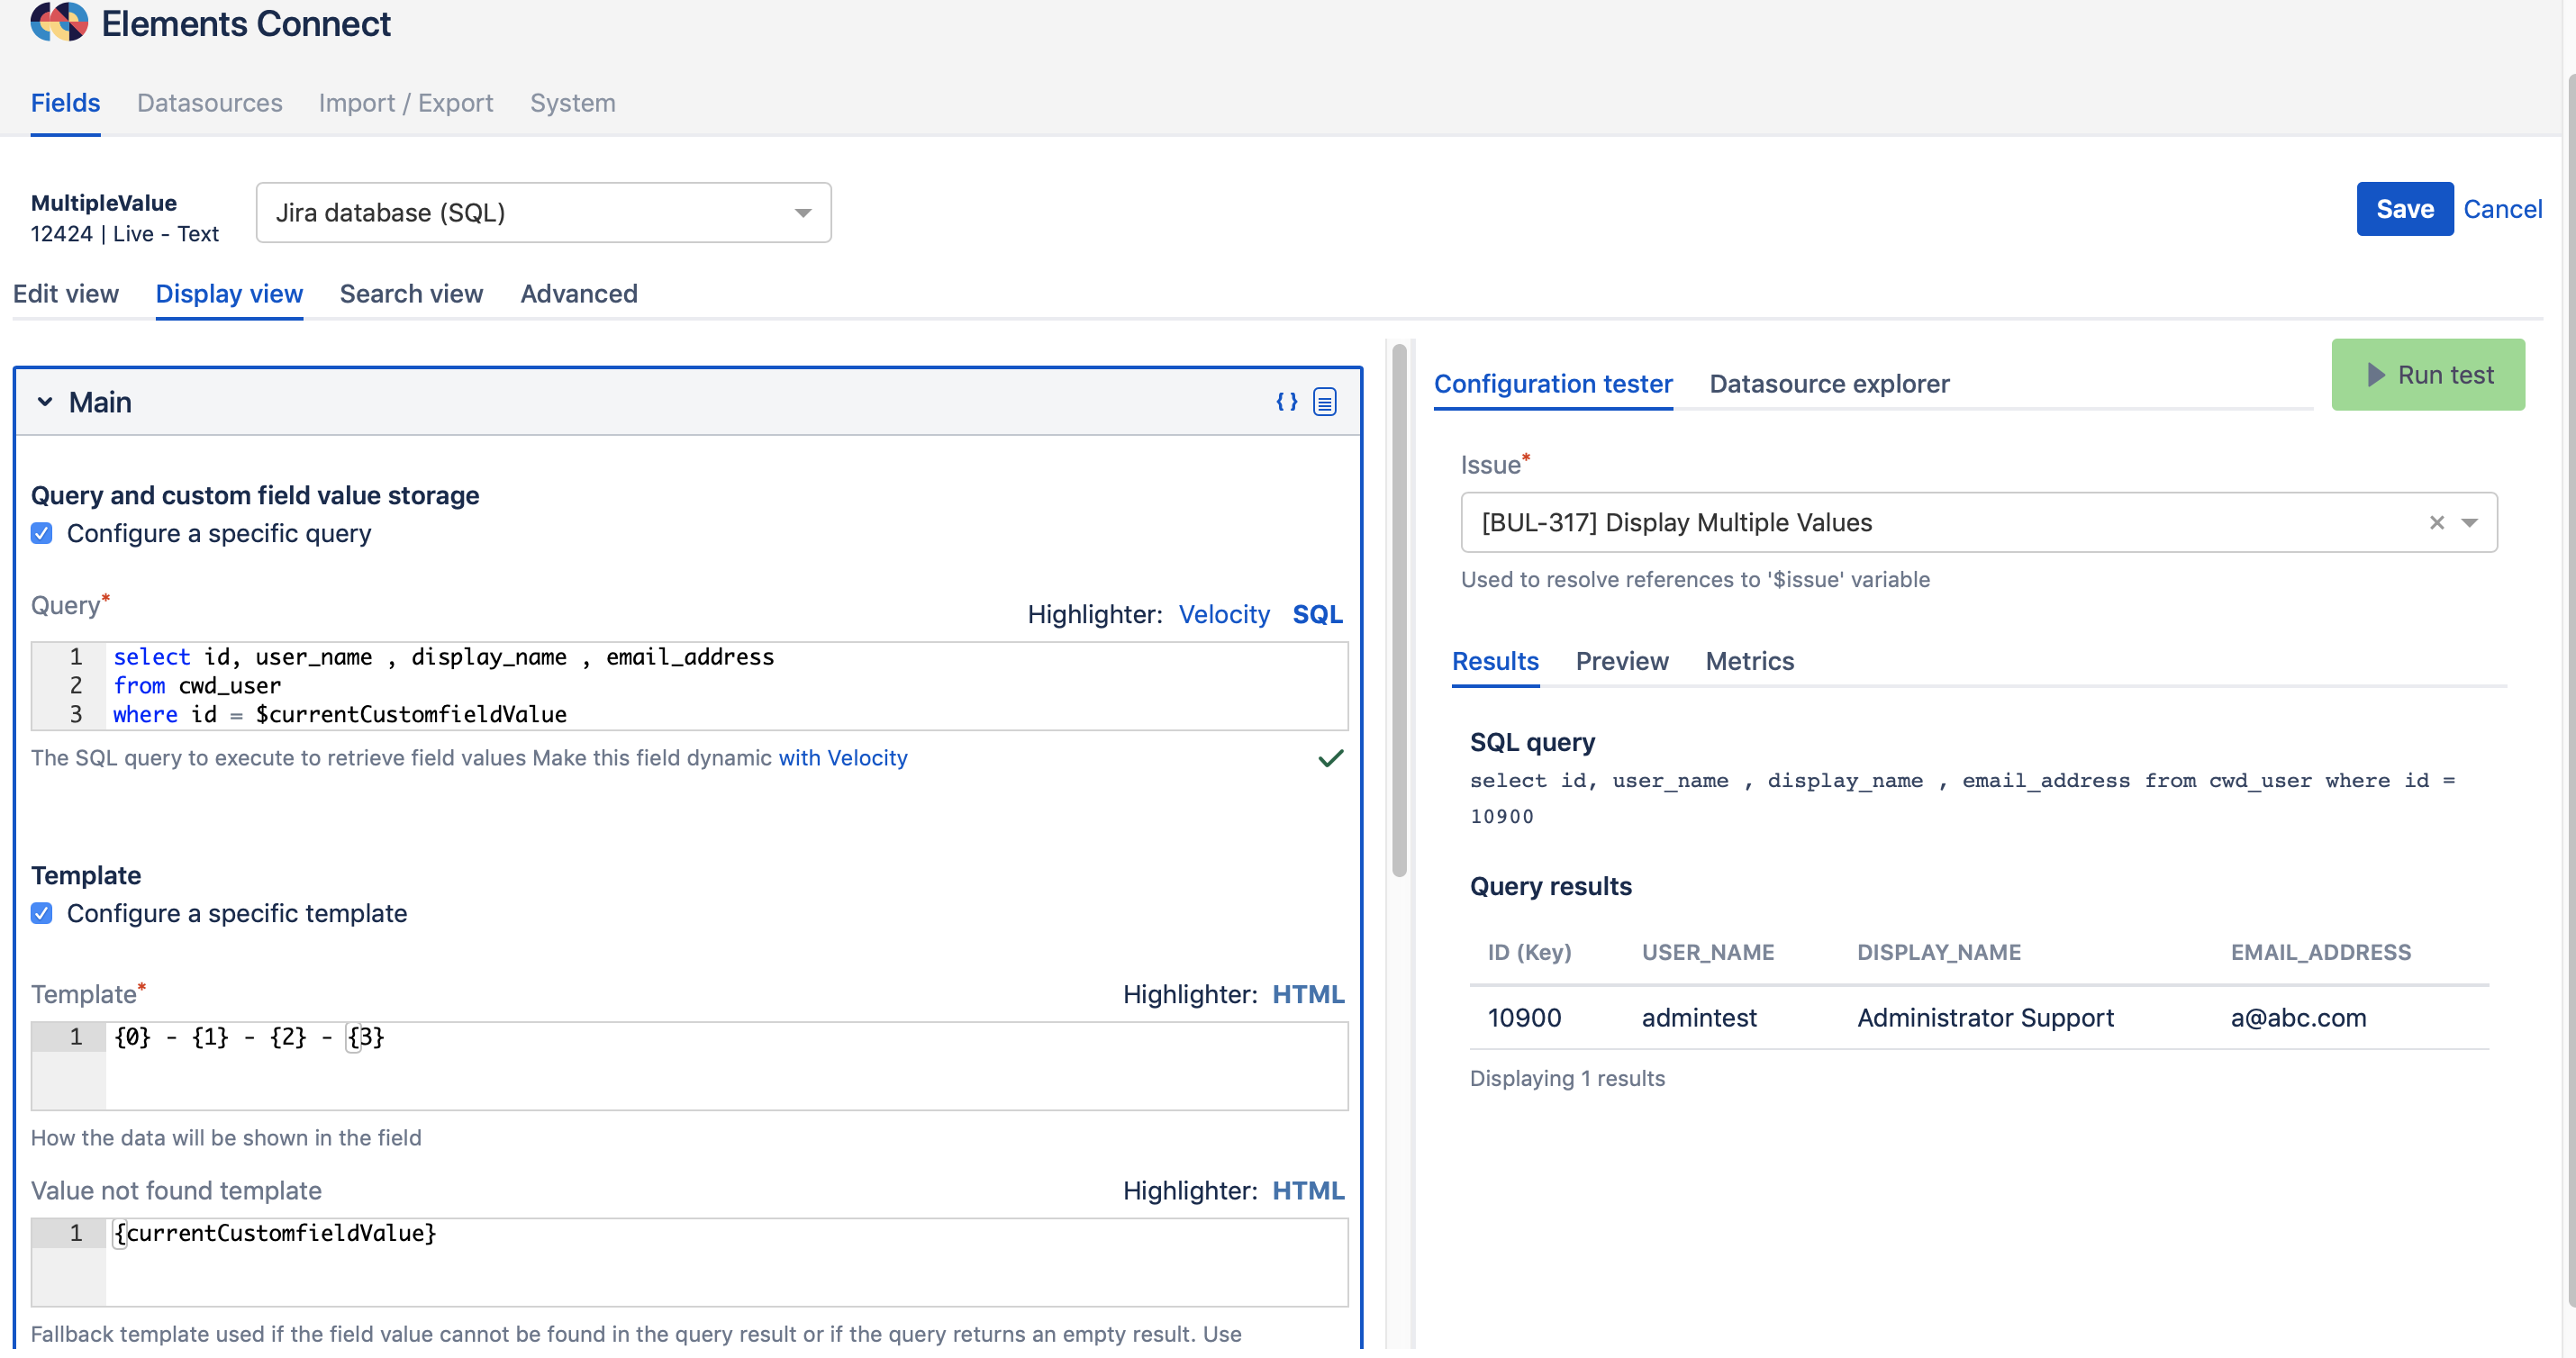Switch to the Metrics results tab
The image size is (2576, 1358).
point(1749,662)
